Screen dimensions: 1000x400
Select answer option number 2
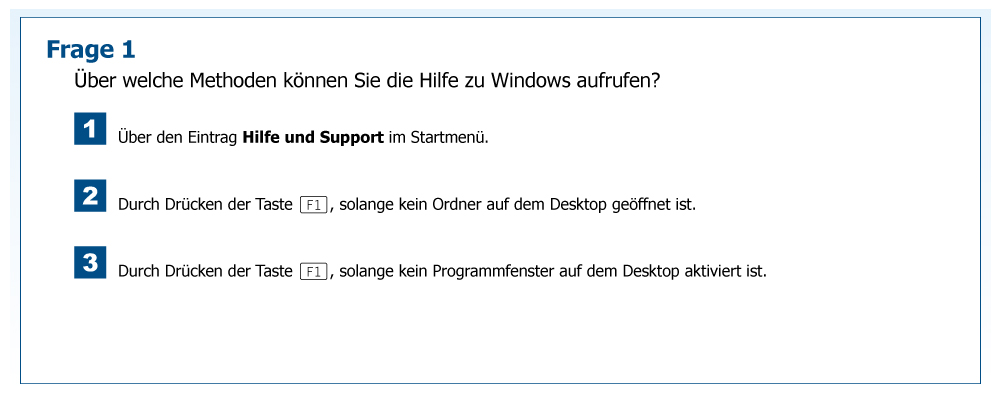(90, 196)
